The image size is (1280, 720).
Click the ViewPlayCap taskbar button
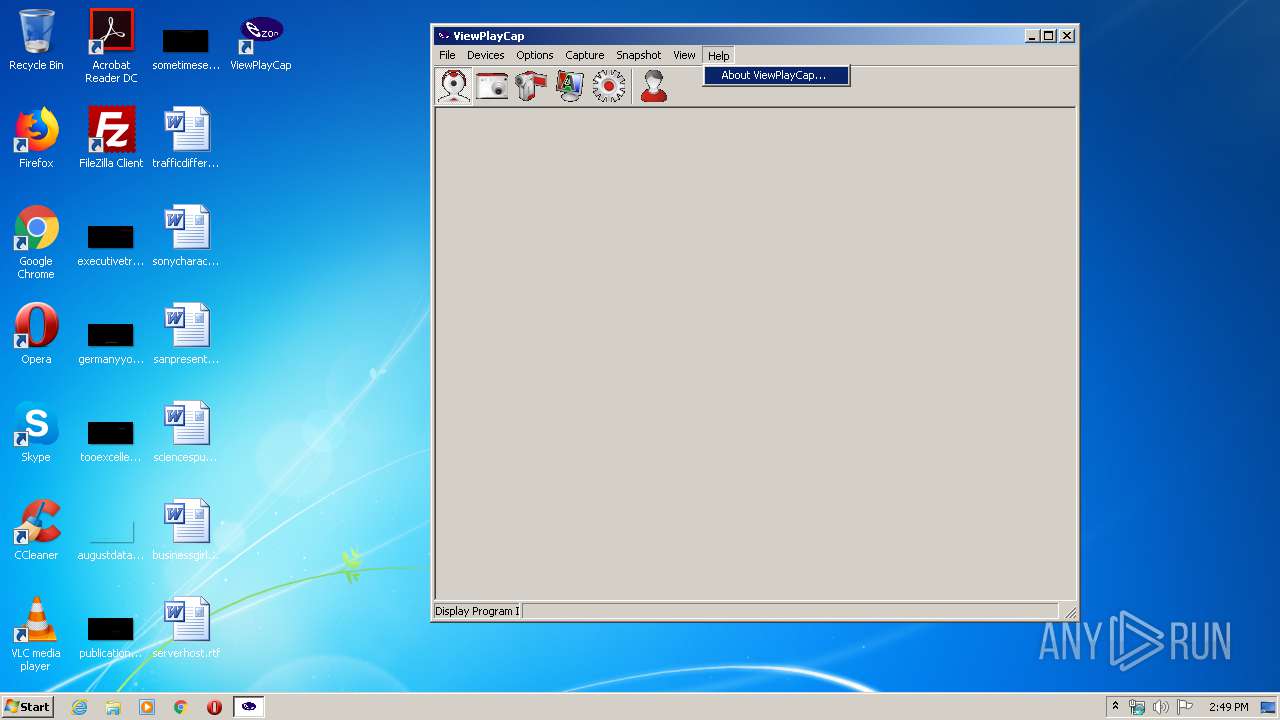248,707
